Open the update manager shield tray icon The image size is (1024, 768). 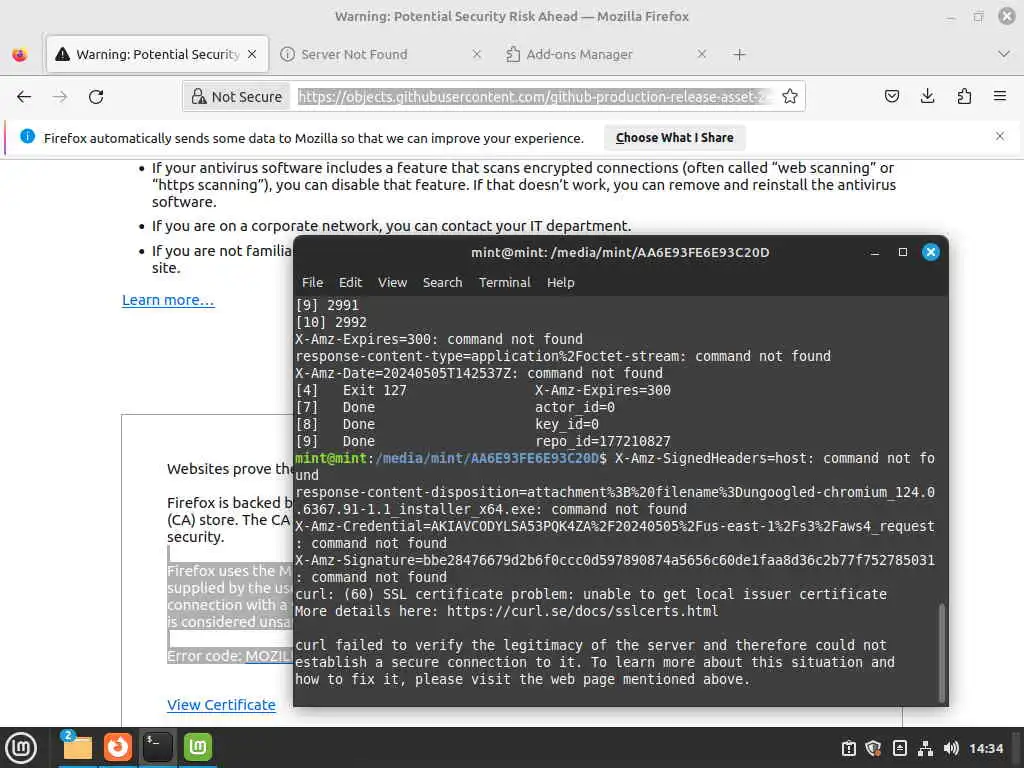pyautogui.click(x=873, y=748)
